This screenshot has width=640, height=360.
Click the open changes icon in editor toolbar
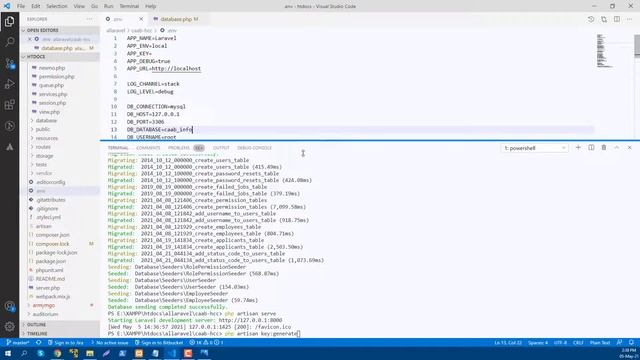[x=604, y=19]
